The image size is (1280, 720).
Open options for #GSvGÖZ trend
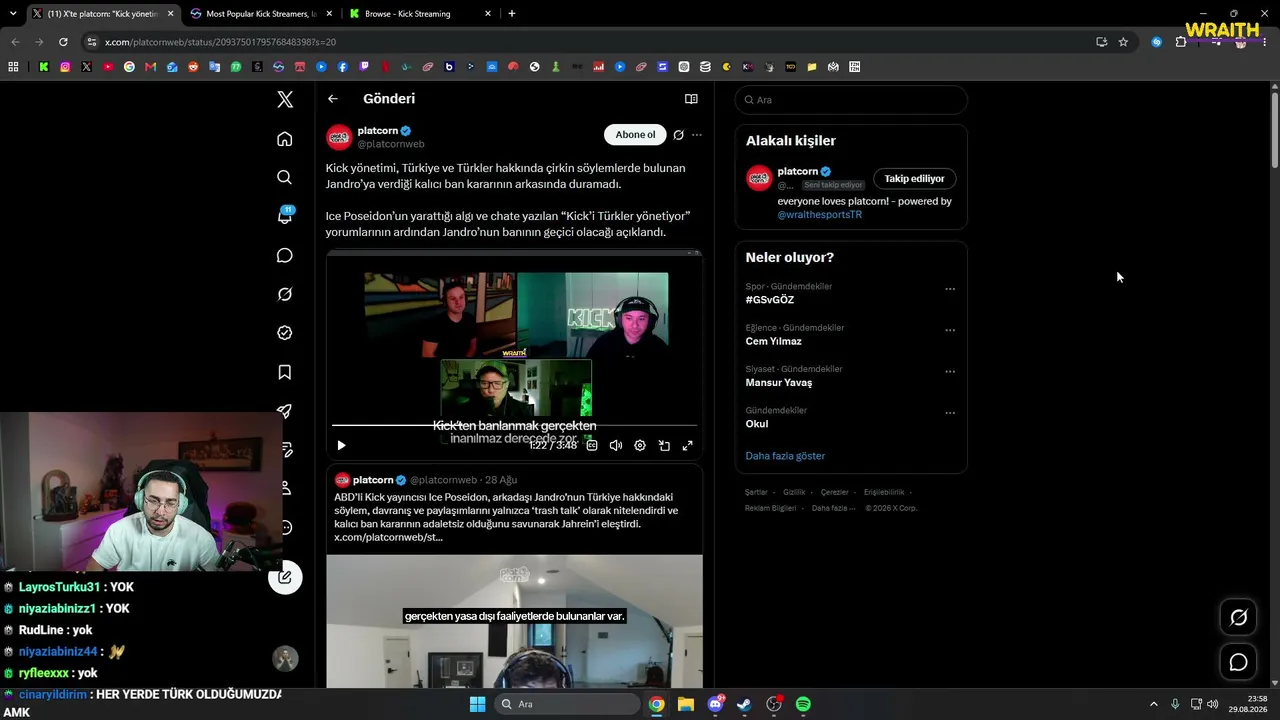pos(950,289)
